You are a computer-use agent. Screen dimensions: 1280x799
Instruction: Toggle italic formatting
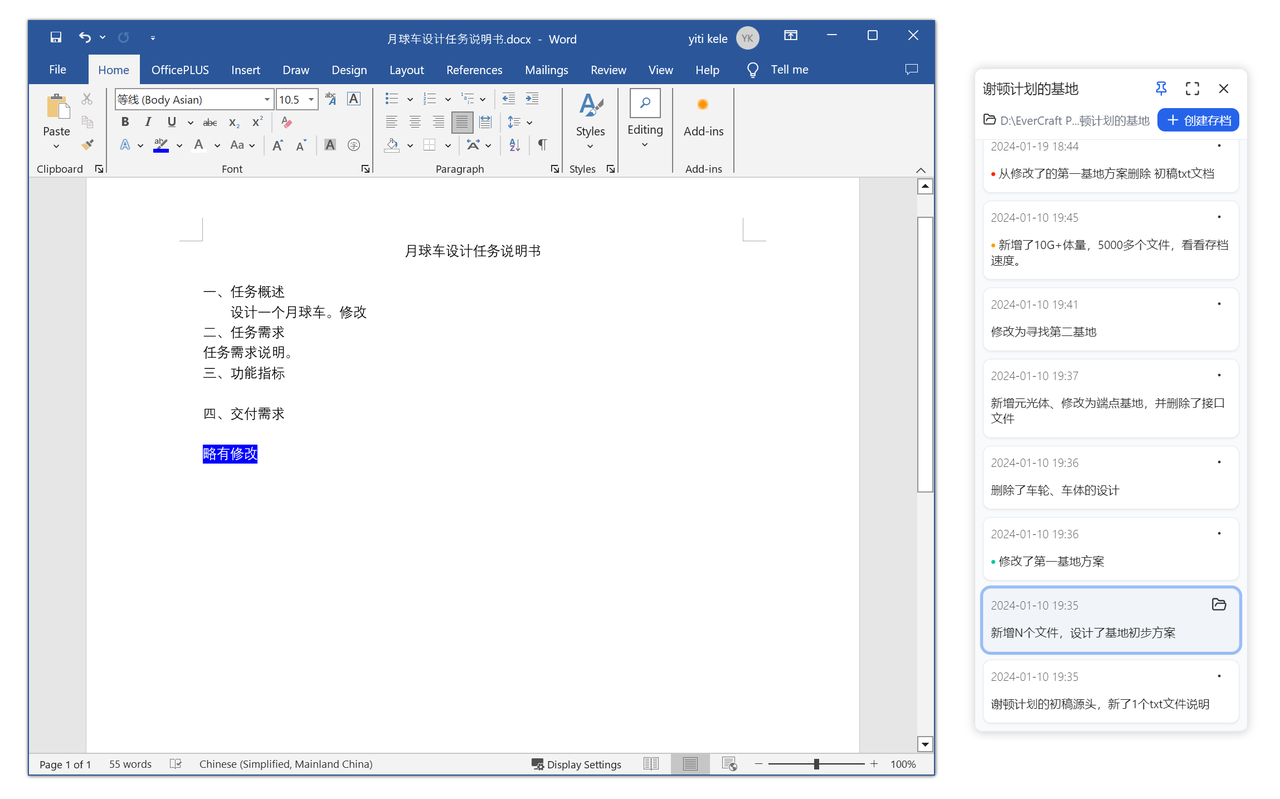pos(148,122)
